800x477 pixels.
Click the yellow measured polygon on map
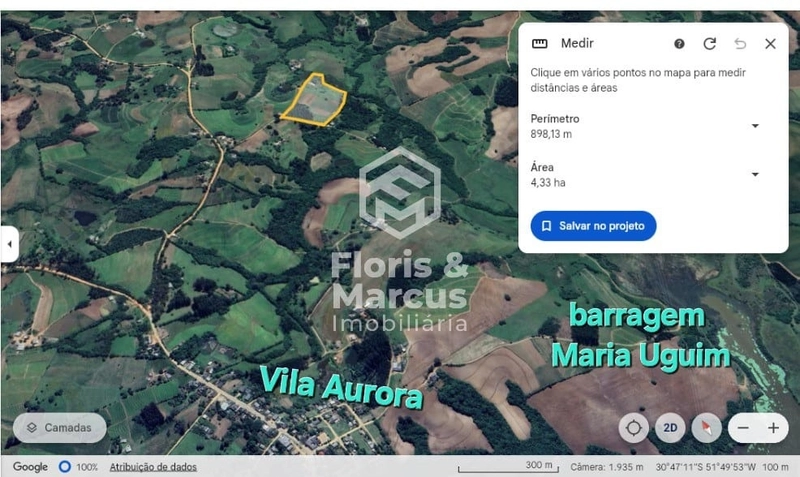[315, 101]
